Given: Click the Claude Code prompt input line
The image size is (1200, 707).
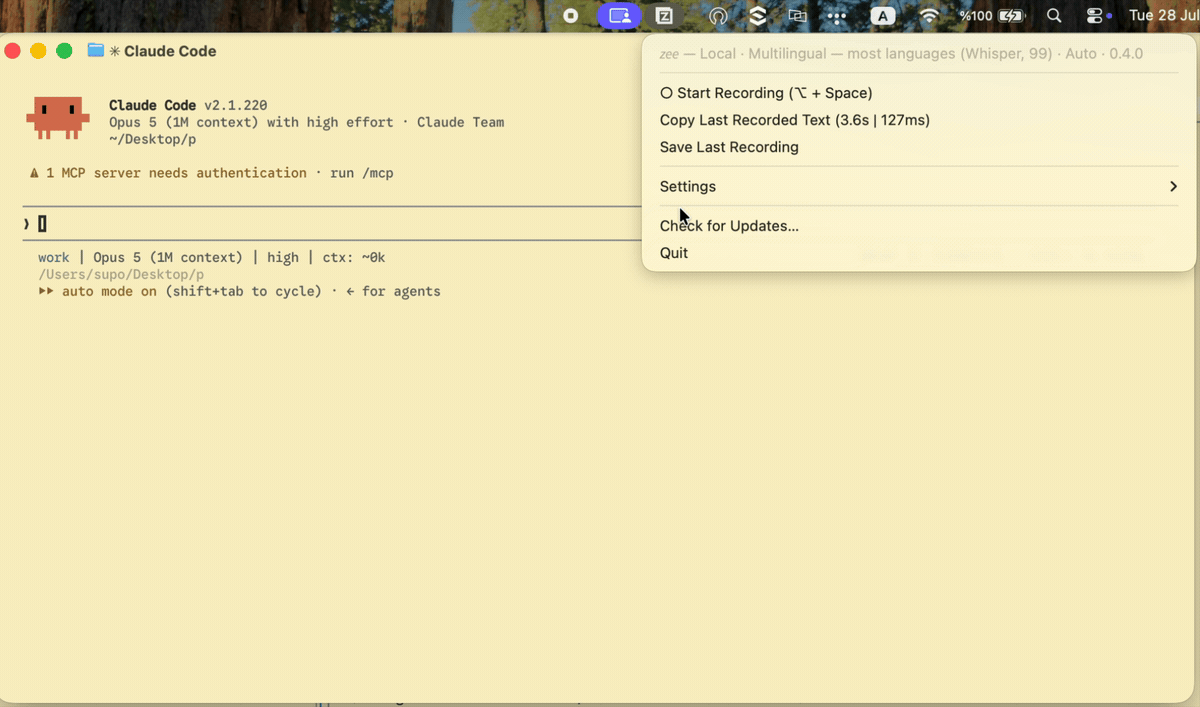Looking at the screenshot, I should [x=330, y=224].
